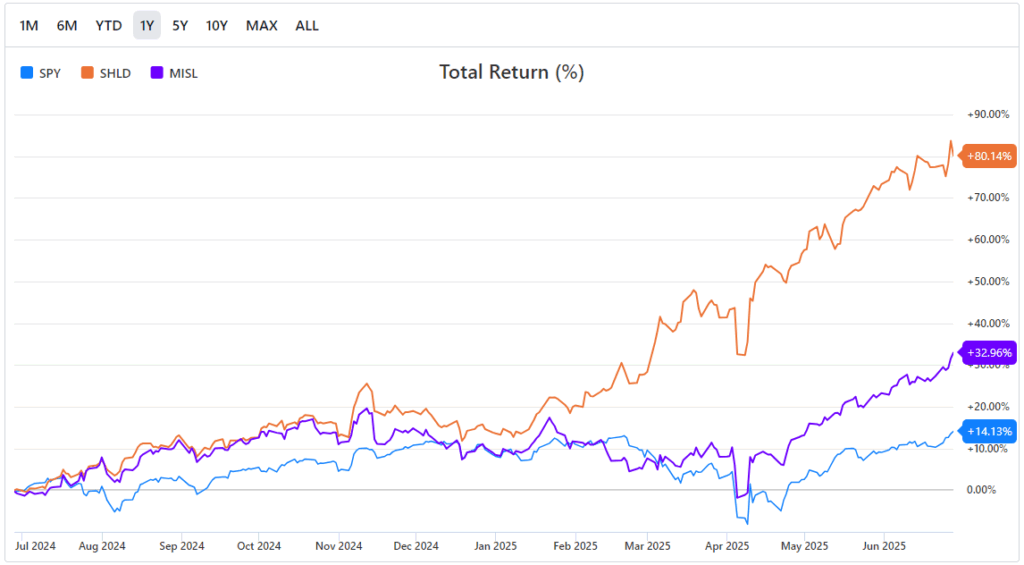Select the 1Y time range
The height and width of the screenshot is (565, 1024).
[x=147, y=25]
